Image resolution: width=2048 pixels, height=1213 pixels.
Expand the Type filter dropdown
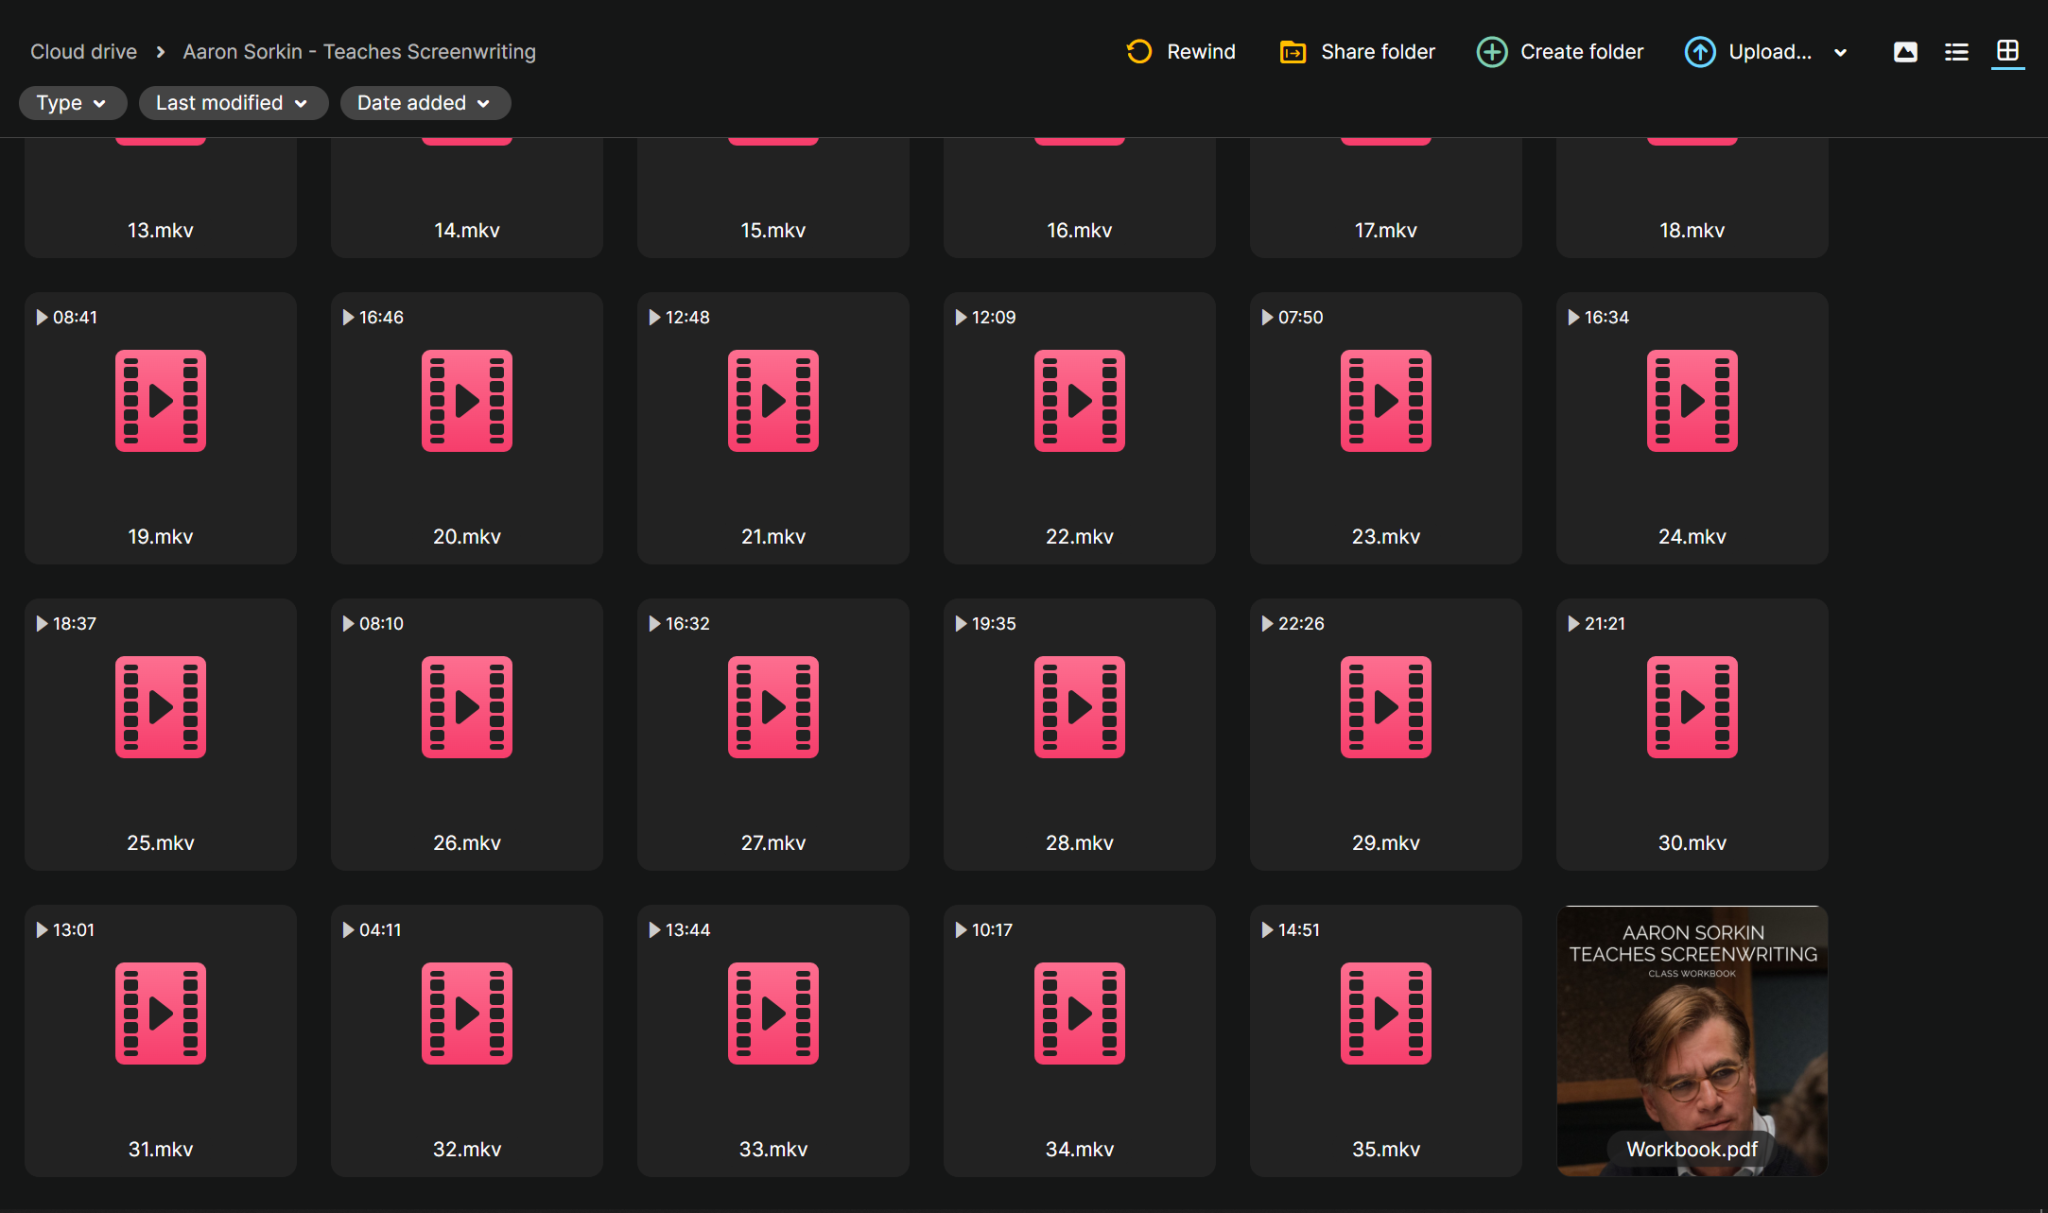71,103
